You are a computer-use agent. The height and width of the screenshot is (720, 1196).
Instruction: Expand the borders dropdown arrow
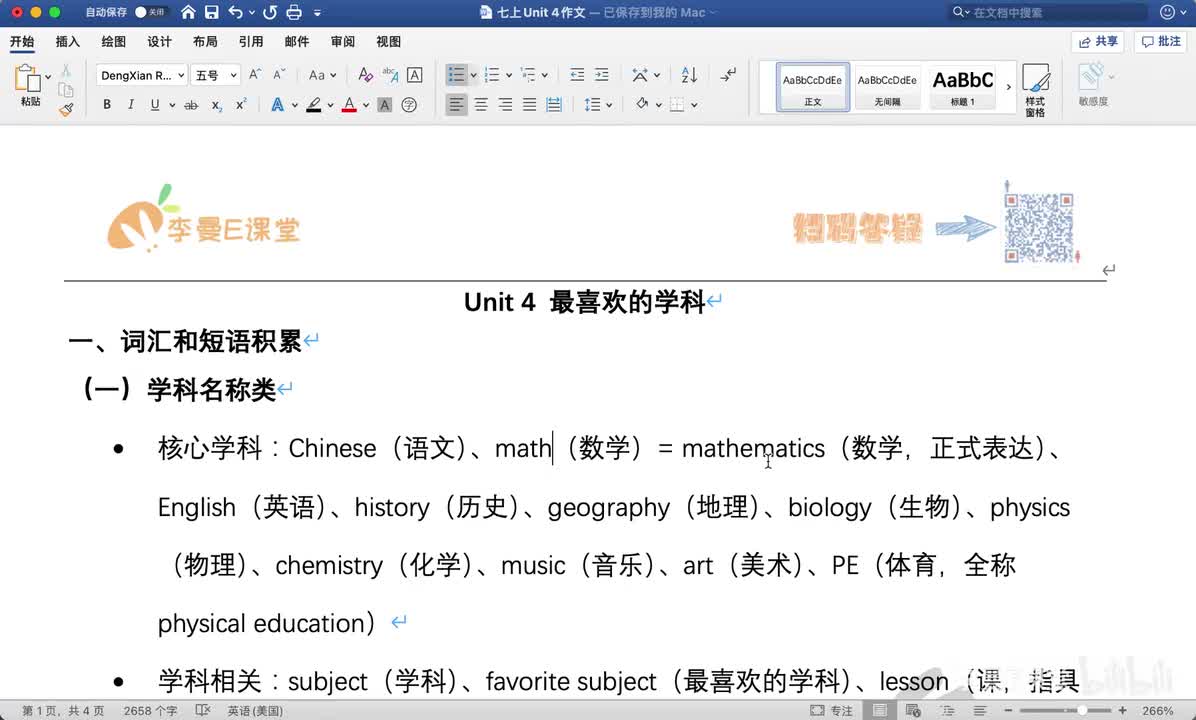click(x=694, y=104)
